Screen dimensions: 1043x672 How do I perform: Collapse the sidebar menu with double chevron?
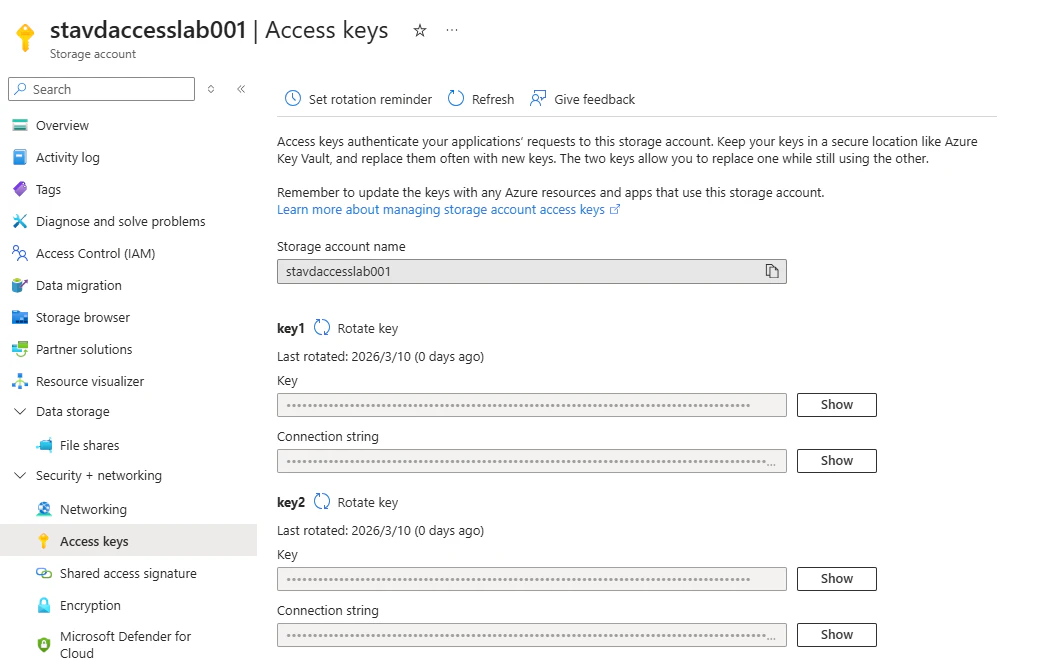(x=241, y=88)
